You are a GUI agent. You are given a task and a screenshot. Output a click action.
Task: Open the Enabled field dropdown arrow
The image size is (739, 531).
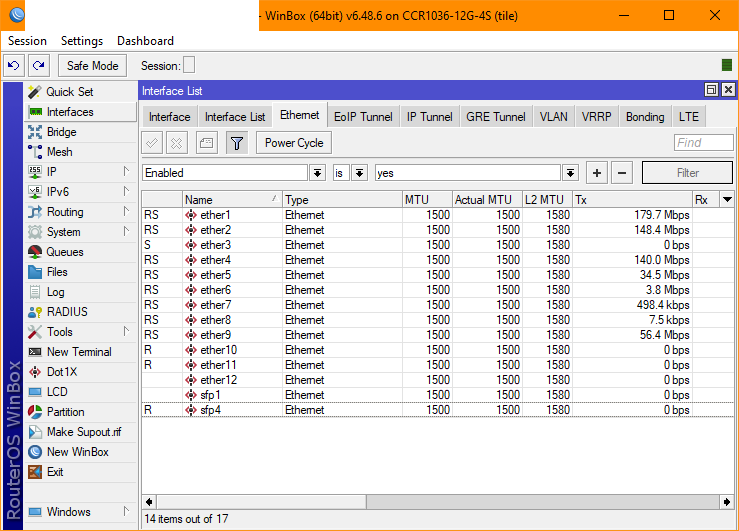click(x=318, y=173)
